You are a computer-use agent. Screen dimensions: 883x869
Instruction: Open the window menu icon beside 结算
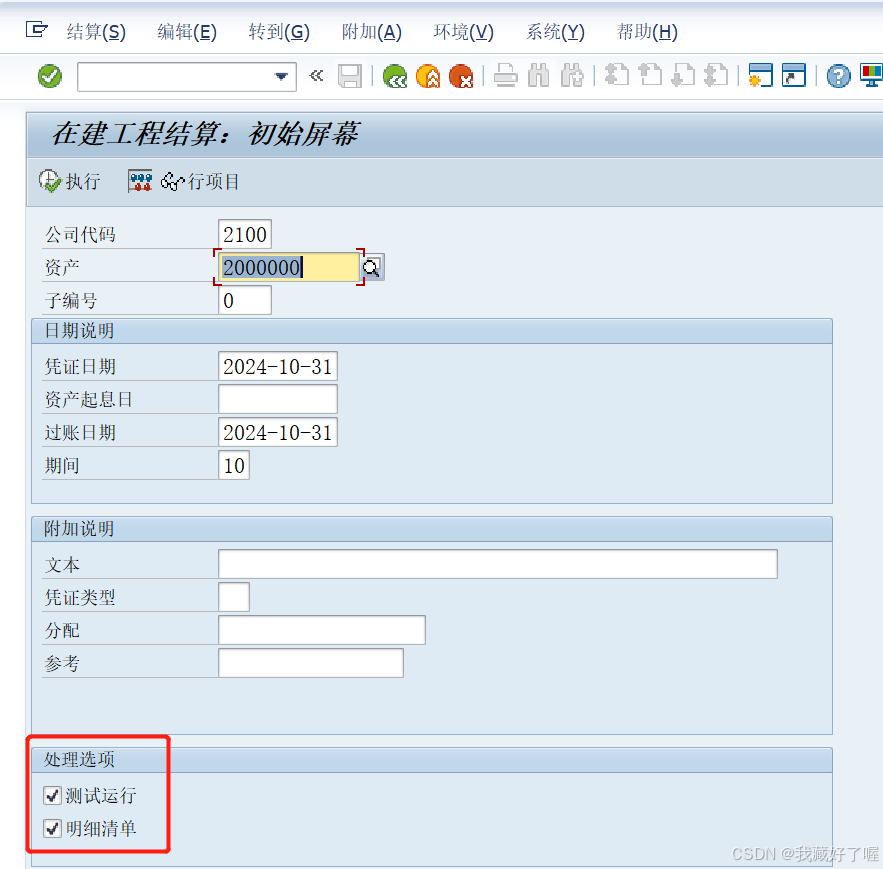[x=37, y=29]
